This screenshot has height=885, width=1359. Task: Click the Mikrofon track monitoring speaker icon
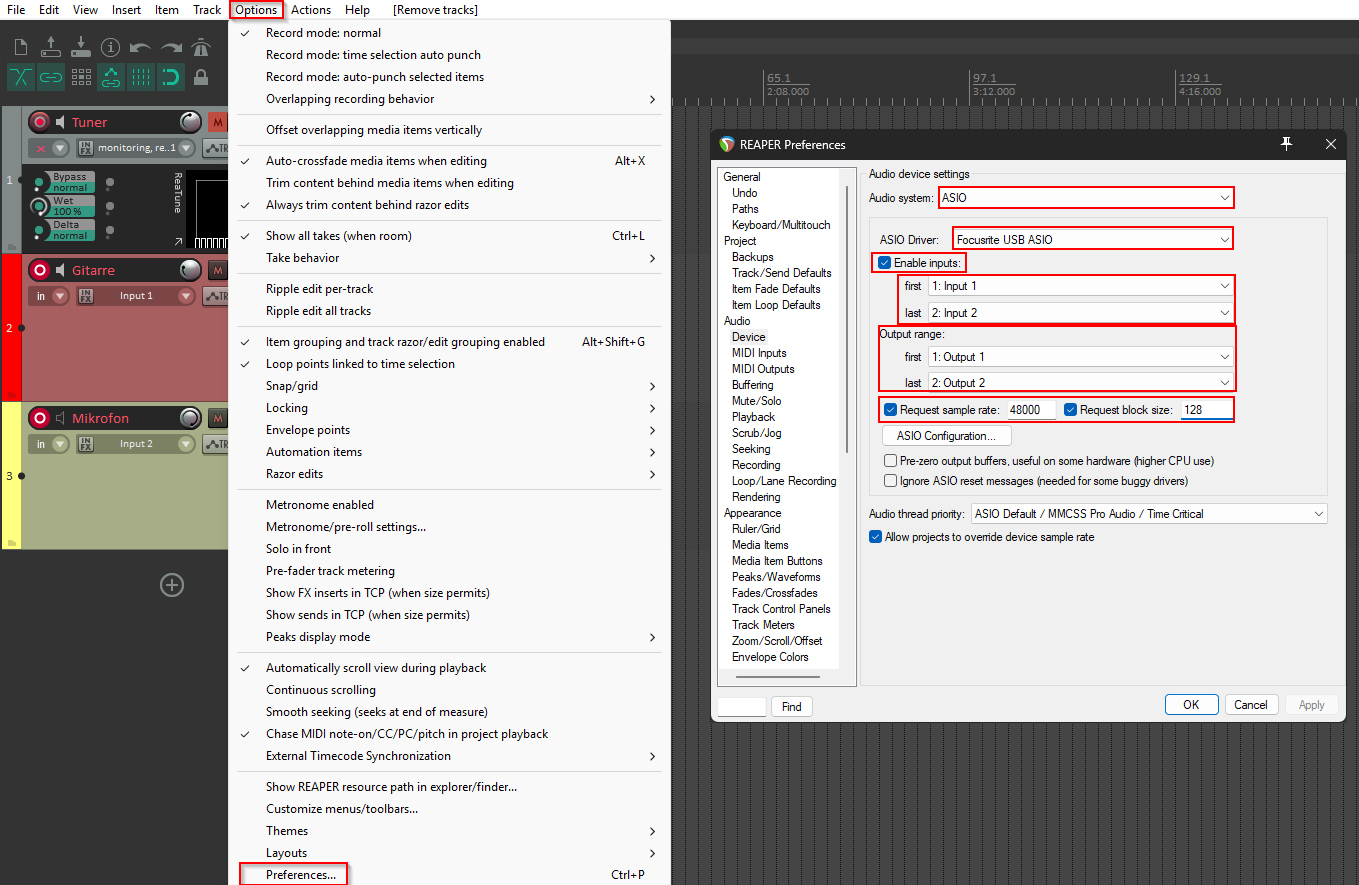(61, 418)
